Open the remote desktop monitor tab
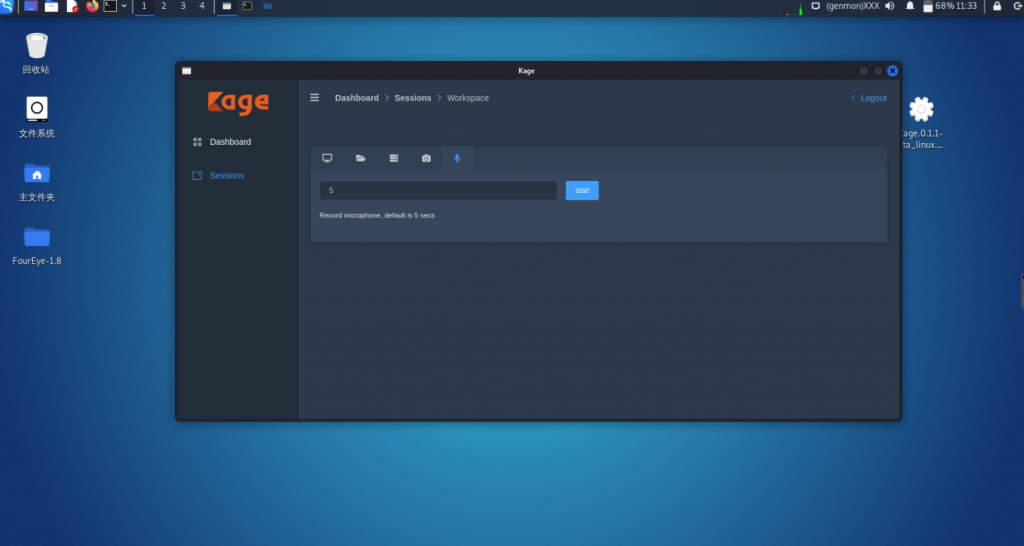Image resolution: width=1024 pixels, height=546 pixels. (327, 158)
